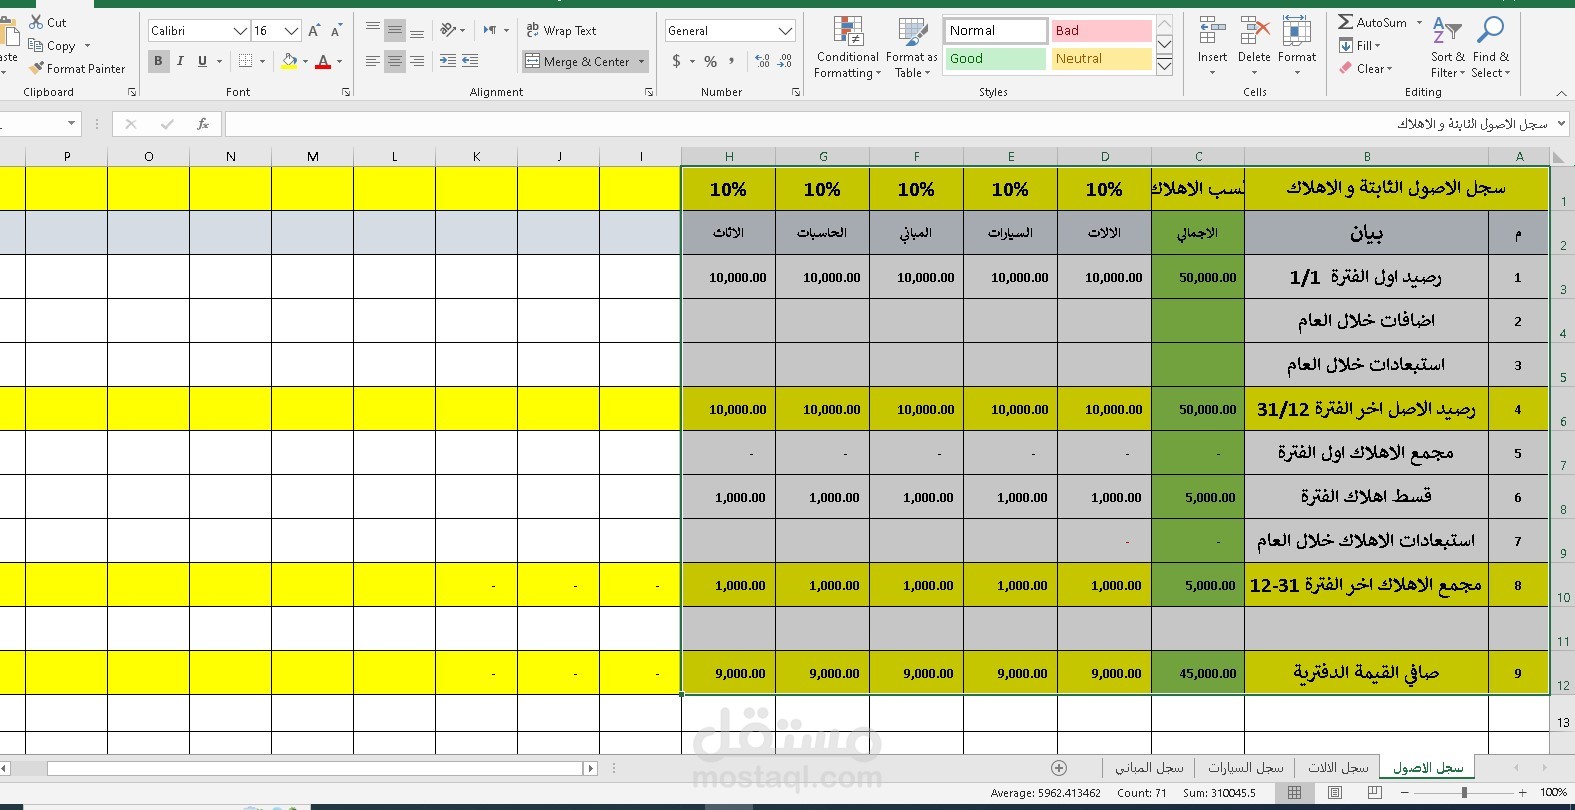
Task: Click into the formula bar text
Action: (x=1472, y=124)
